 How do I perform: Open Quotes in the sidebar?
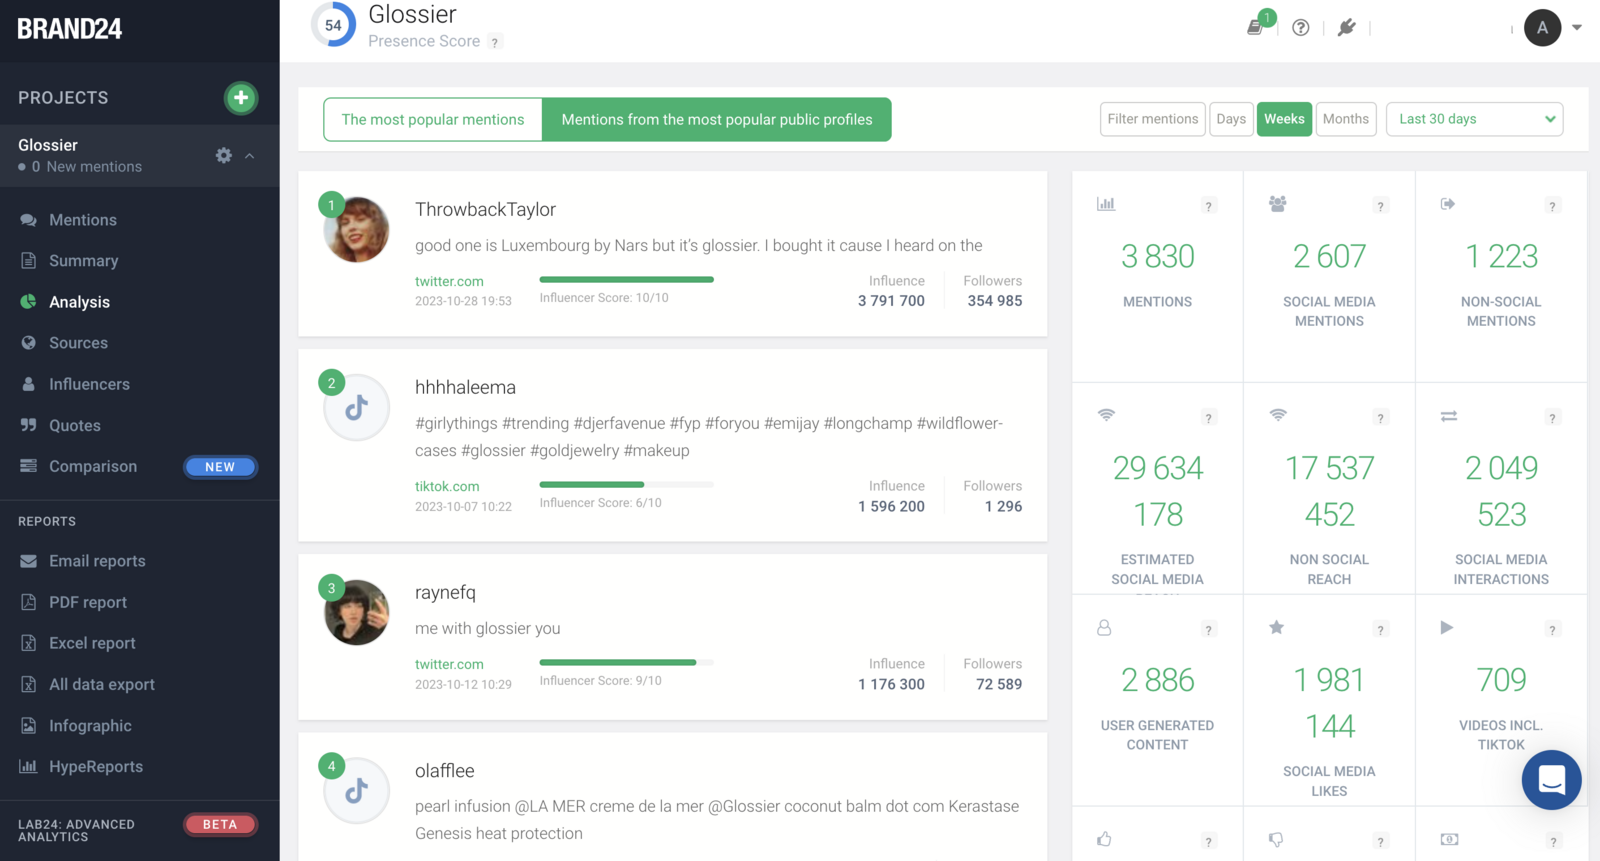tap(75, 425)
